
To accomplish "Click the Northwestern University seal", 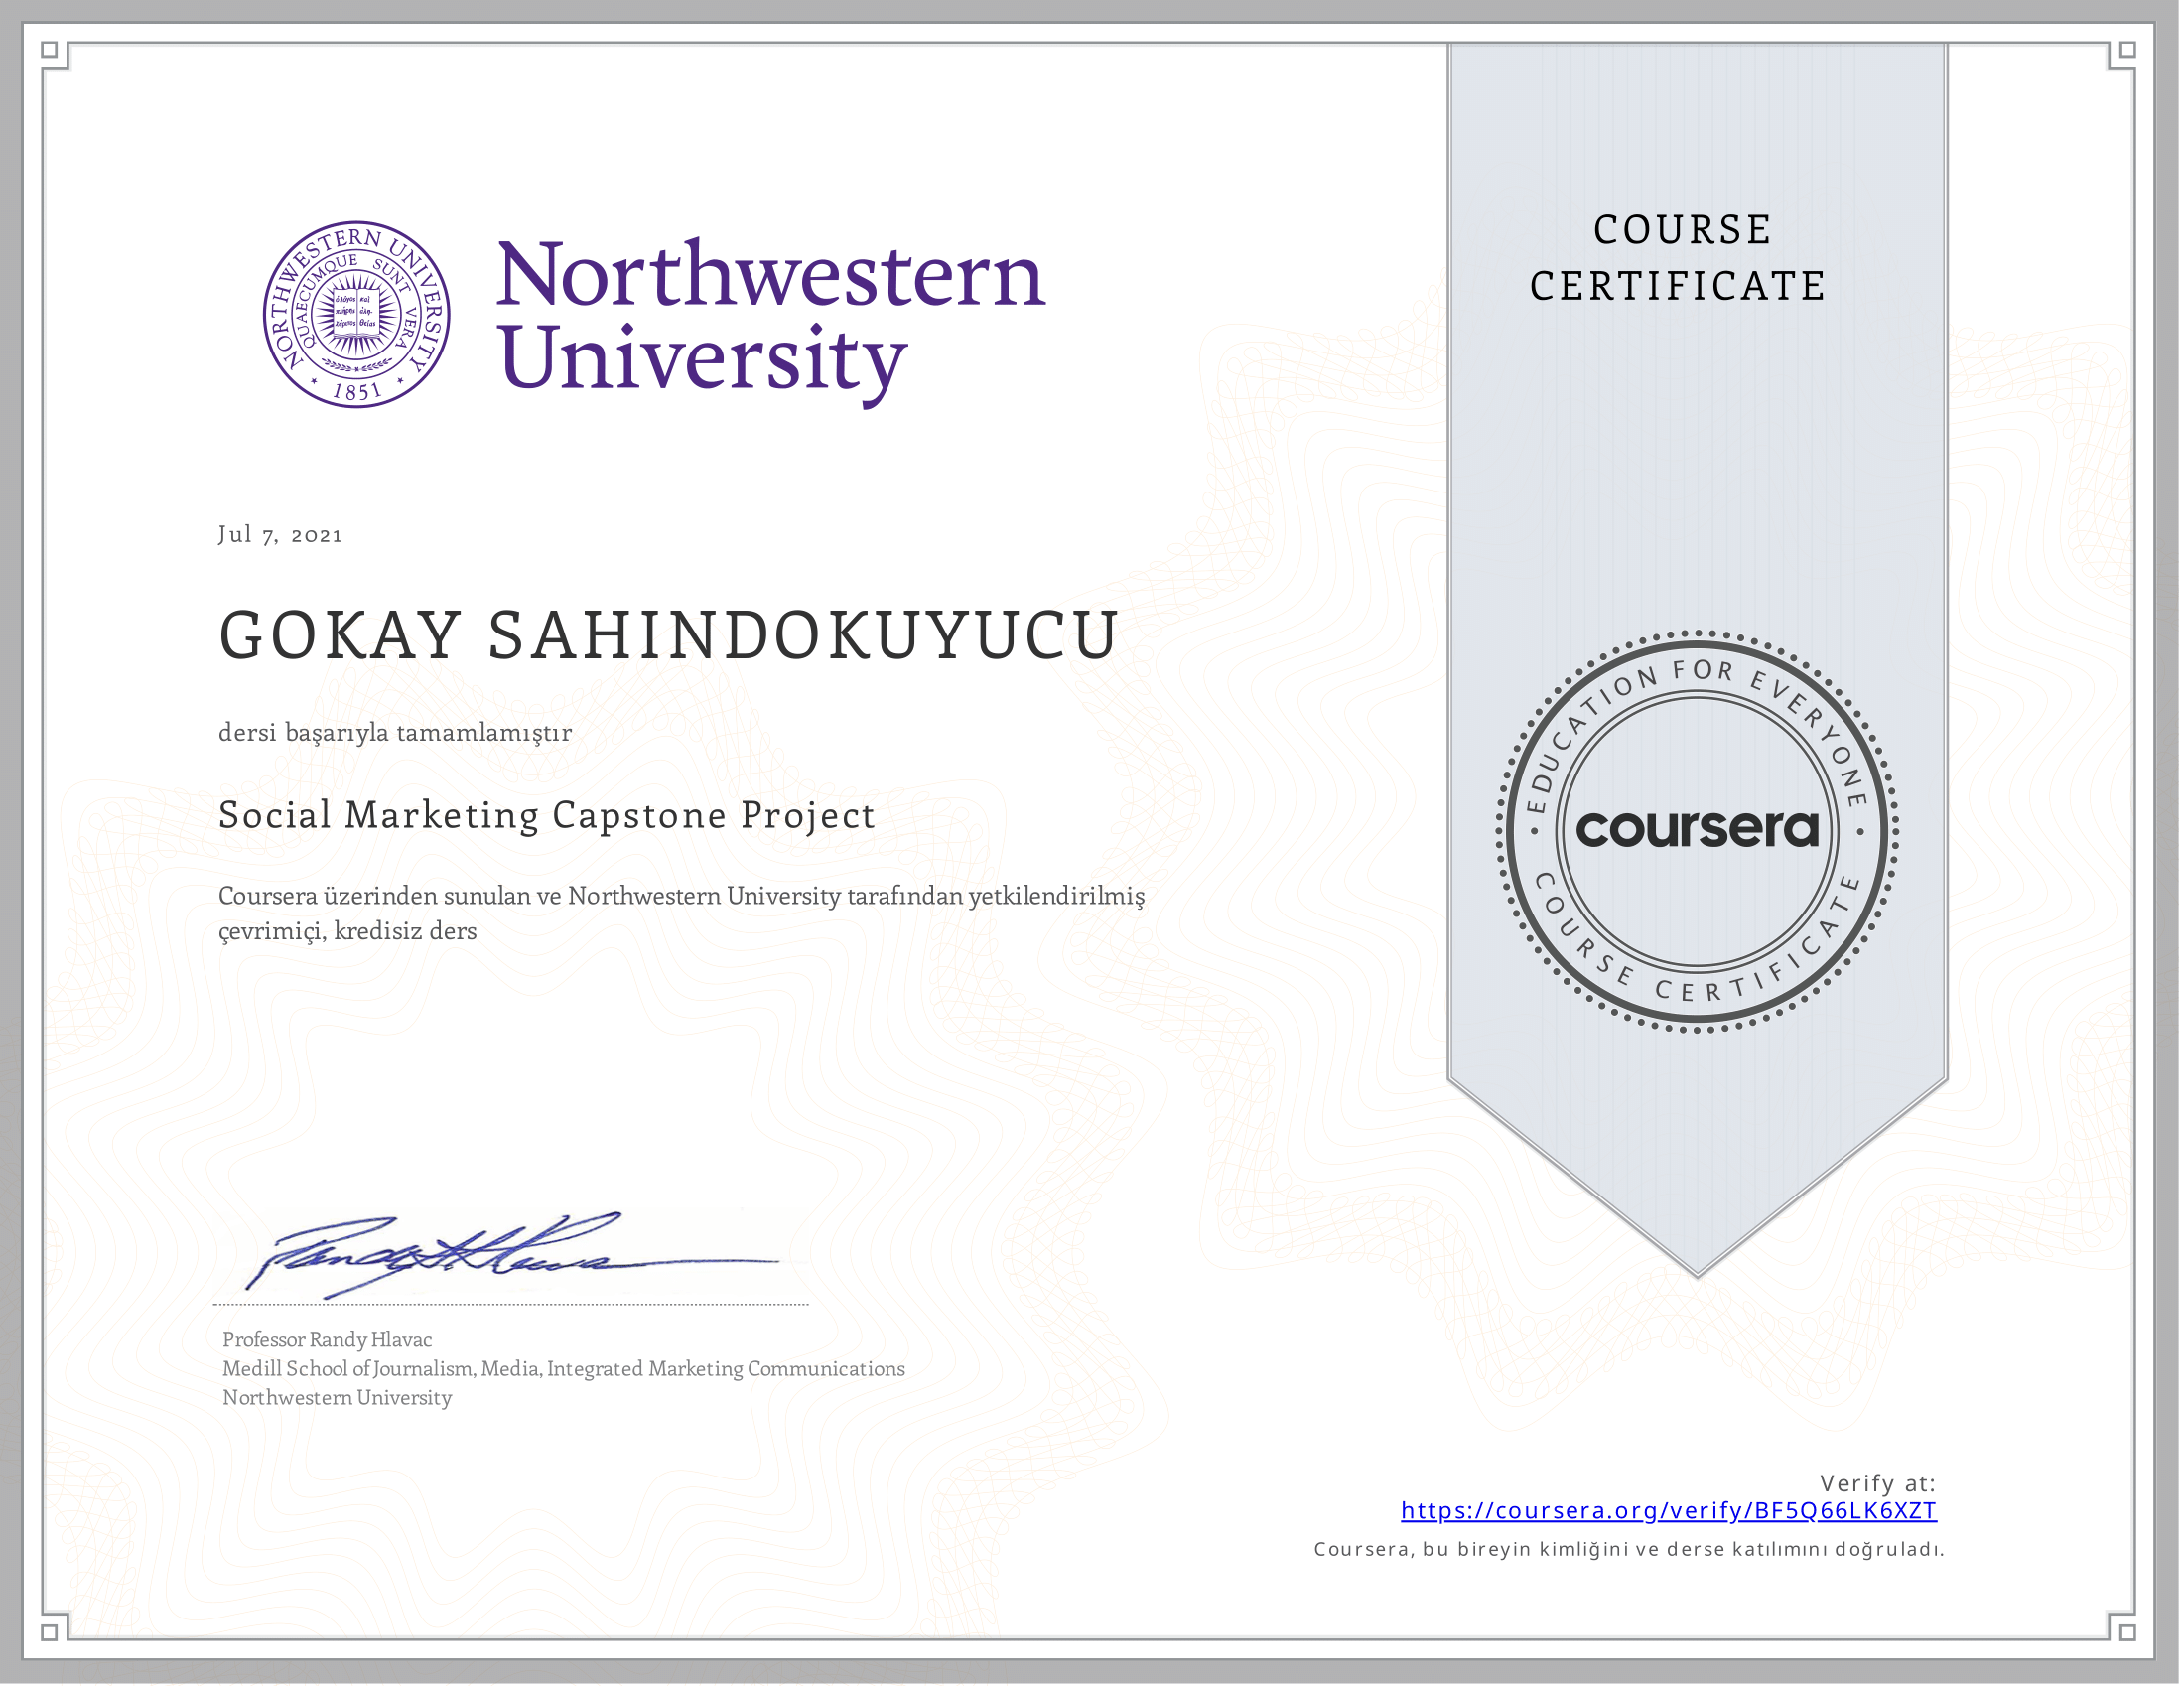I will pyautogui.click(x=356, y=314).
